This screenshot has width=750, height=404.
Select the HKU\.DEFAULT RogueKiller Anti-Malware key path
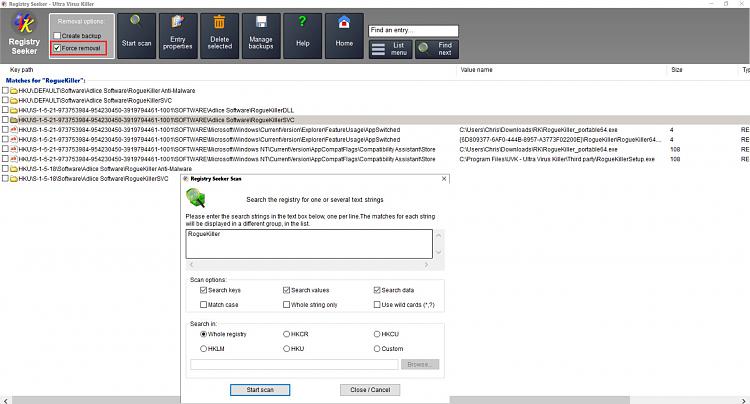[107, 90]
